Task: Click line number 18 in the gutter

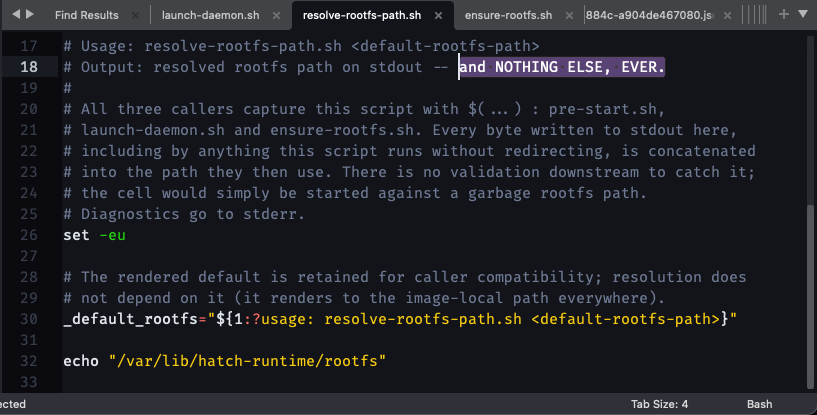Action: pyautogui.click(x=29, y=67)
